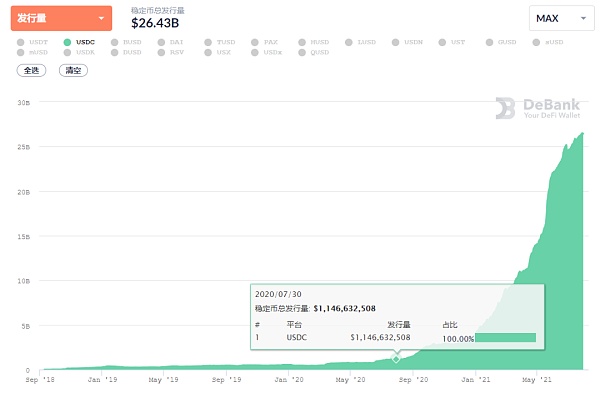The height and width of the screenshot is (399, 600).
Task: Click the green share bar in tooltip
Action: (505, 337)
